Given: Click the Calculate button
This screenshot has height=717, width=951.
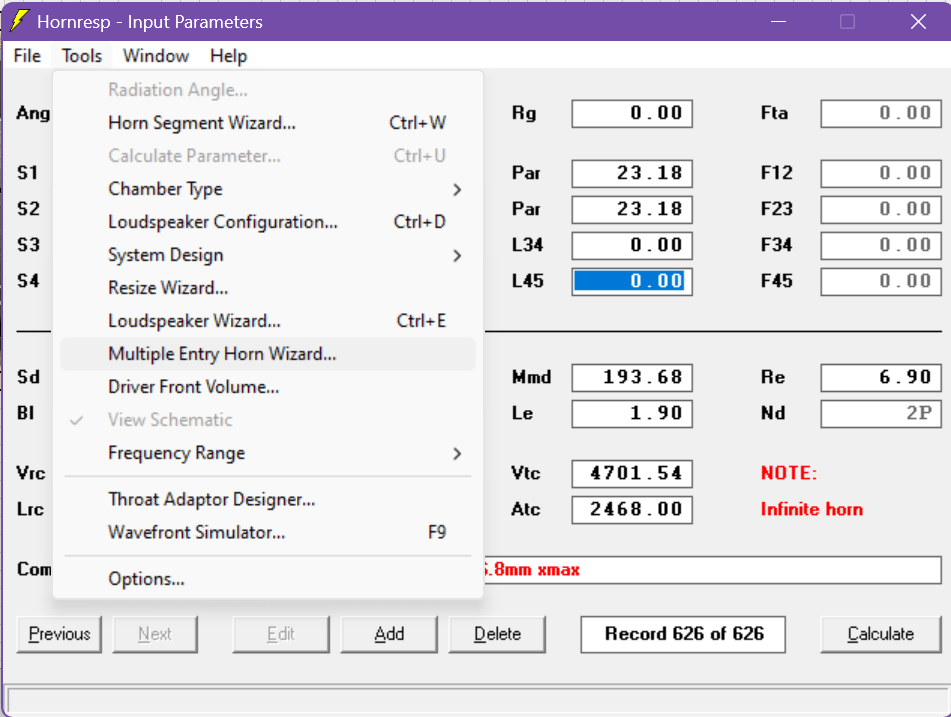Looking at the screenshot, I should (881, 635).
